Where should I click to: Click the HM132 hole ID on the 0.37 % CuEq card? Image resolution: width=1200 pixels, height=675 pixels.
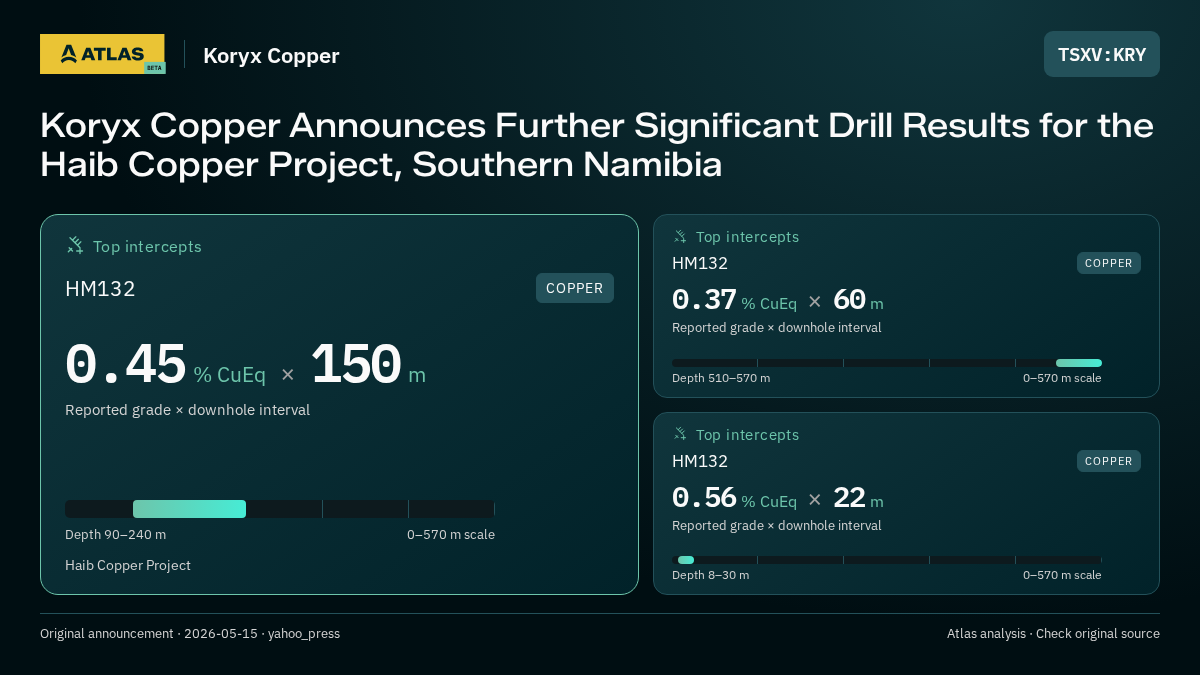coord(700,263)
